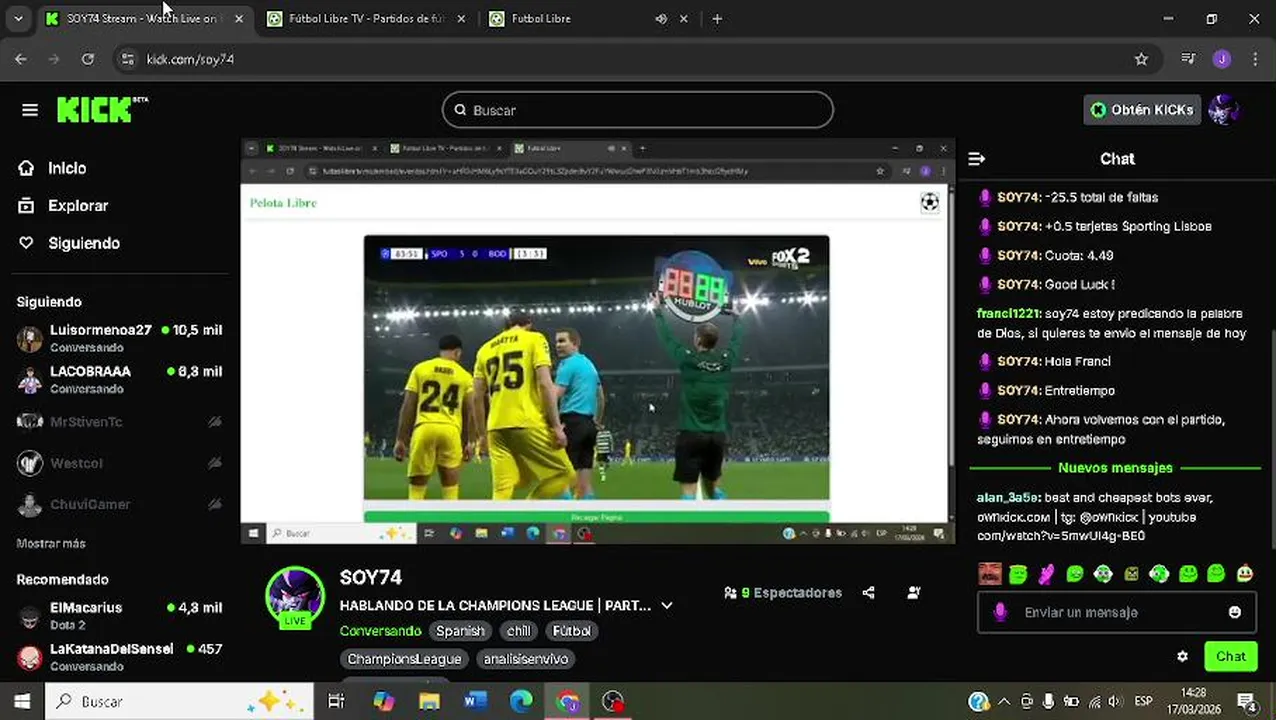This screenshot has height=720, width=1276.
Task: Open LACOBRAAA channel in sidebar
Action: pyautogui.click(x=120, y=379)
